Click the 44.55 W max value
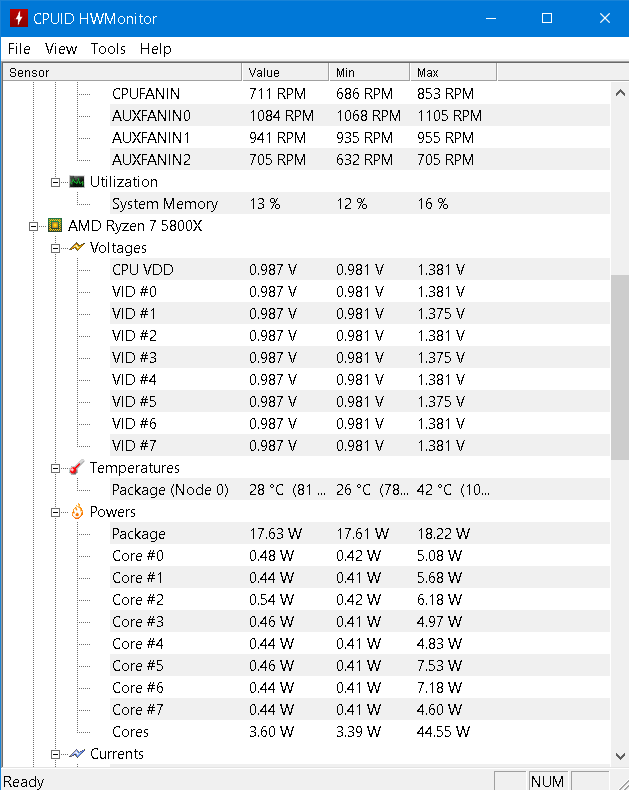 [443, 732]
